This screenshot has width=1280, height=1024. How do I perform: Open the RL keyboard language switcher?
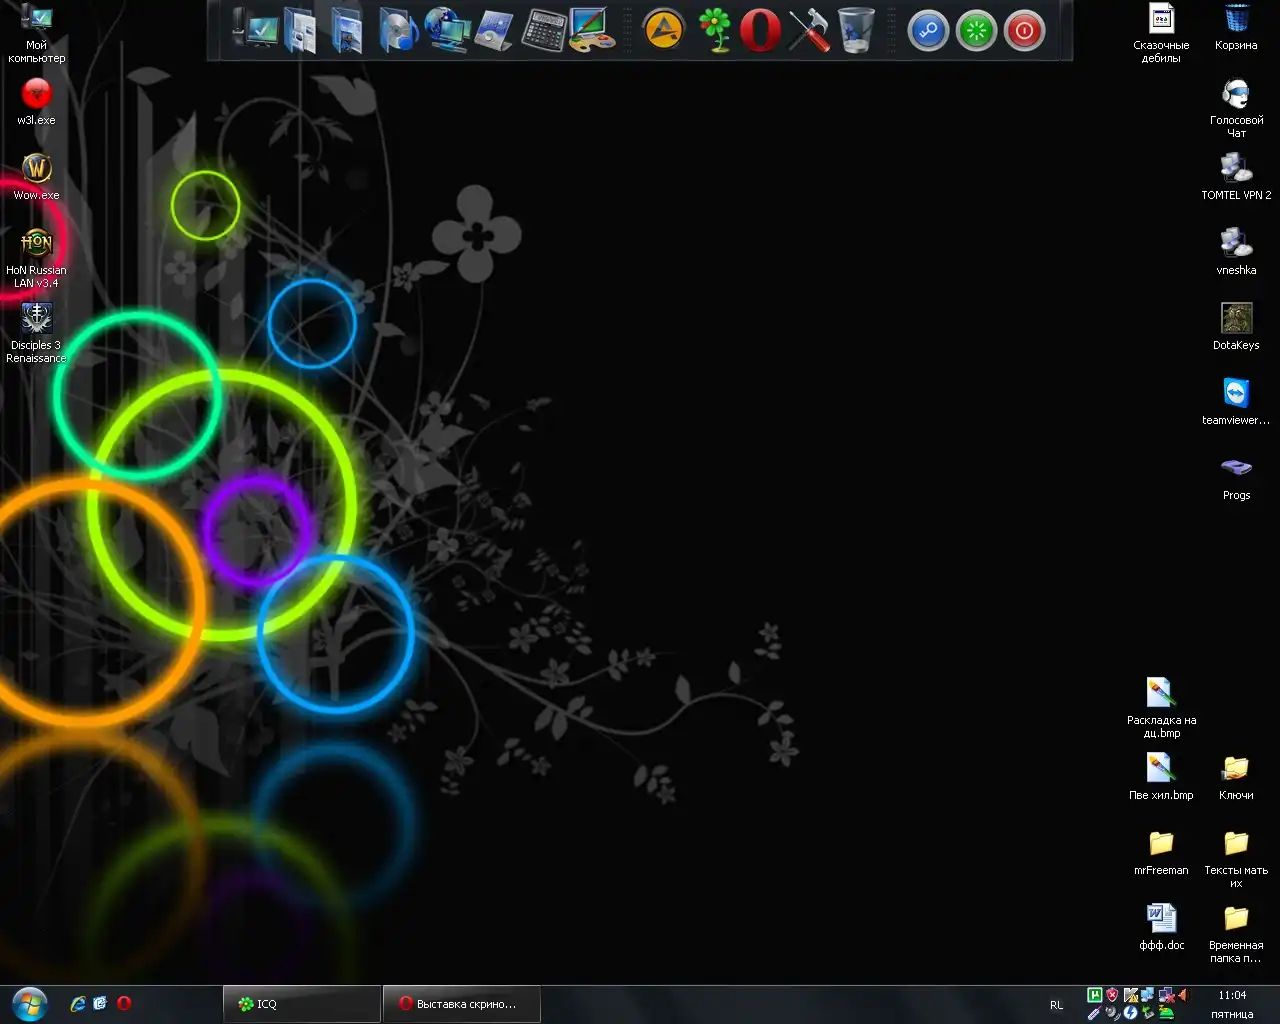click(1057, 1005)
